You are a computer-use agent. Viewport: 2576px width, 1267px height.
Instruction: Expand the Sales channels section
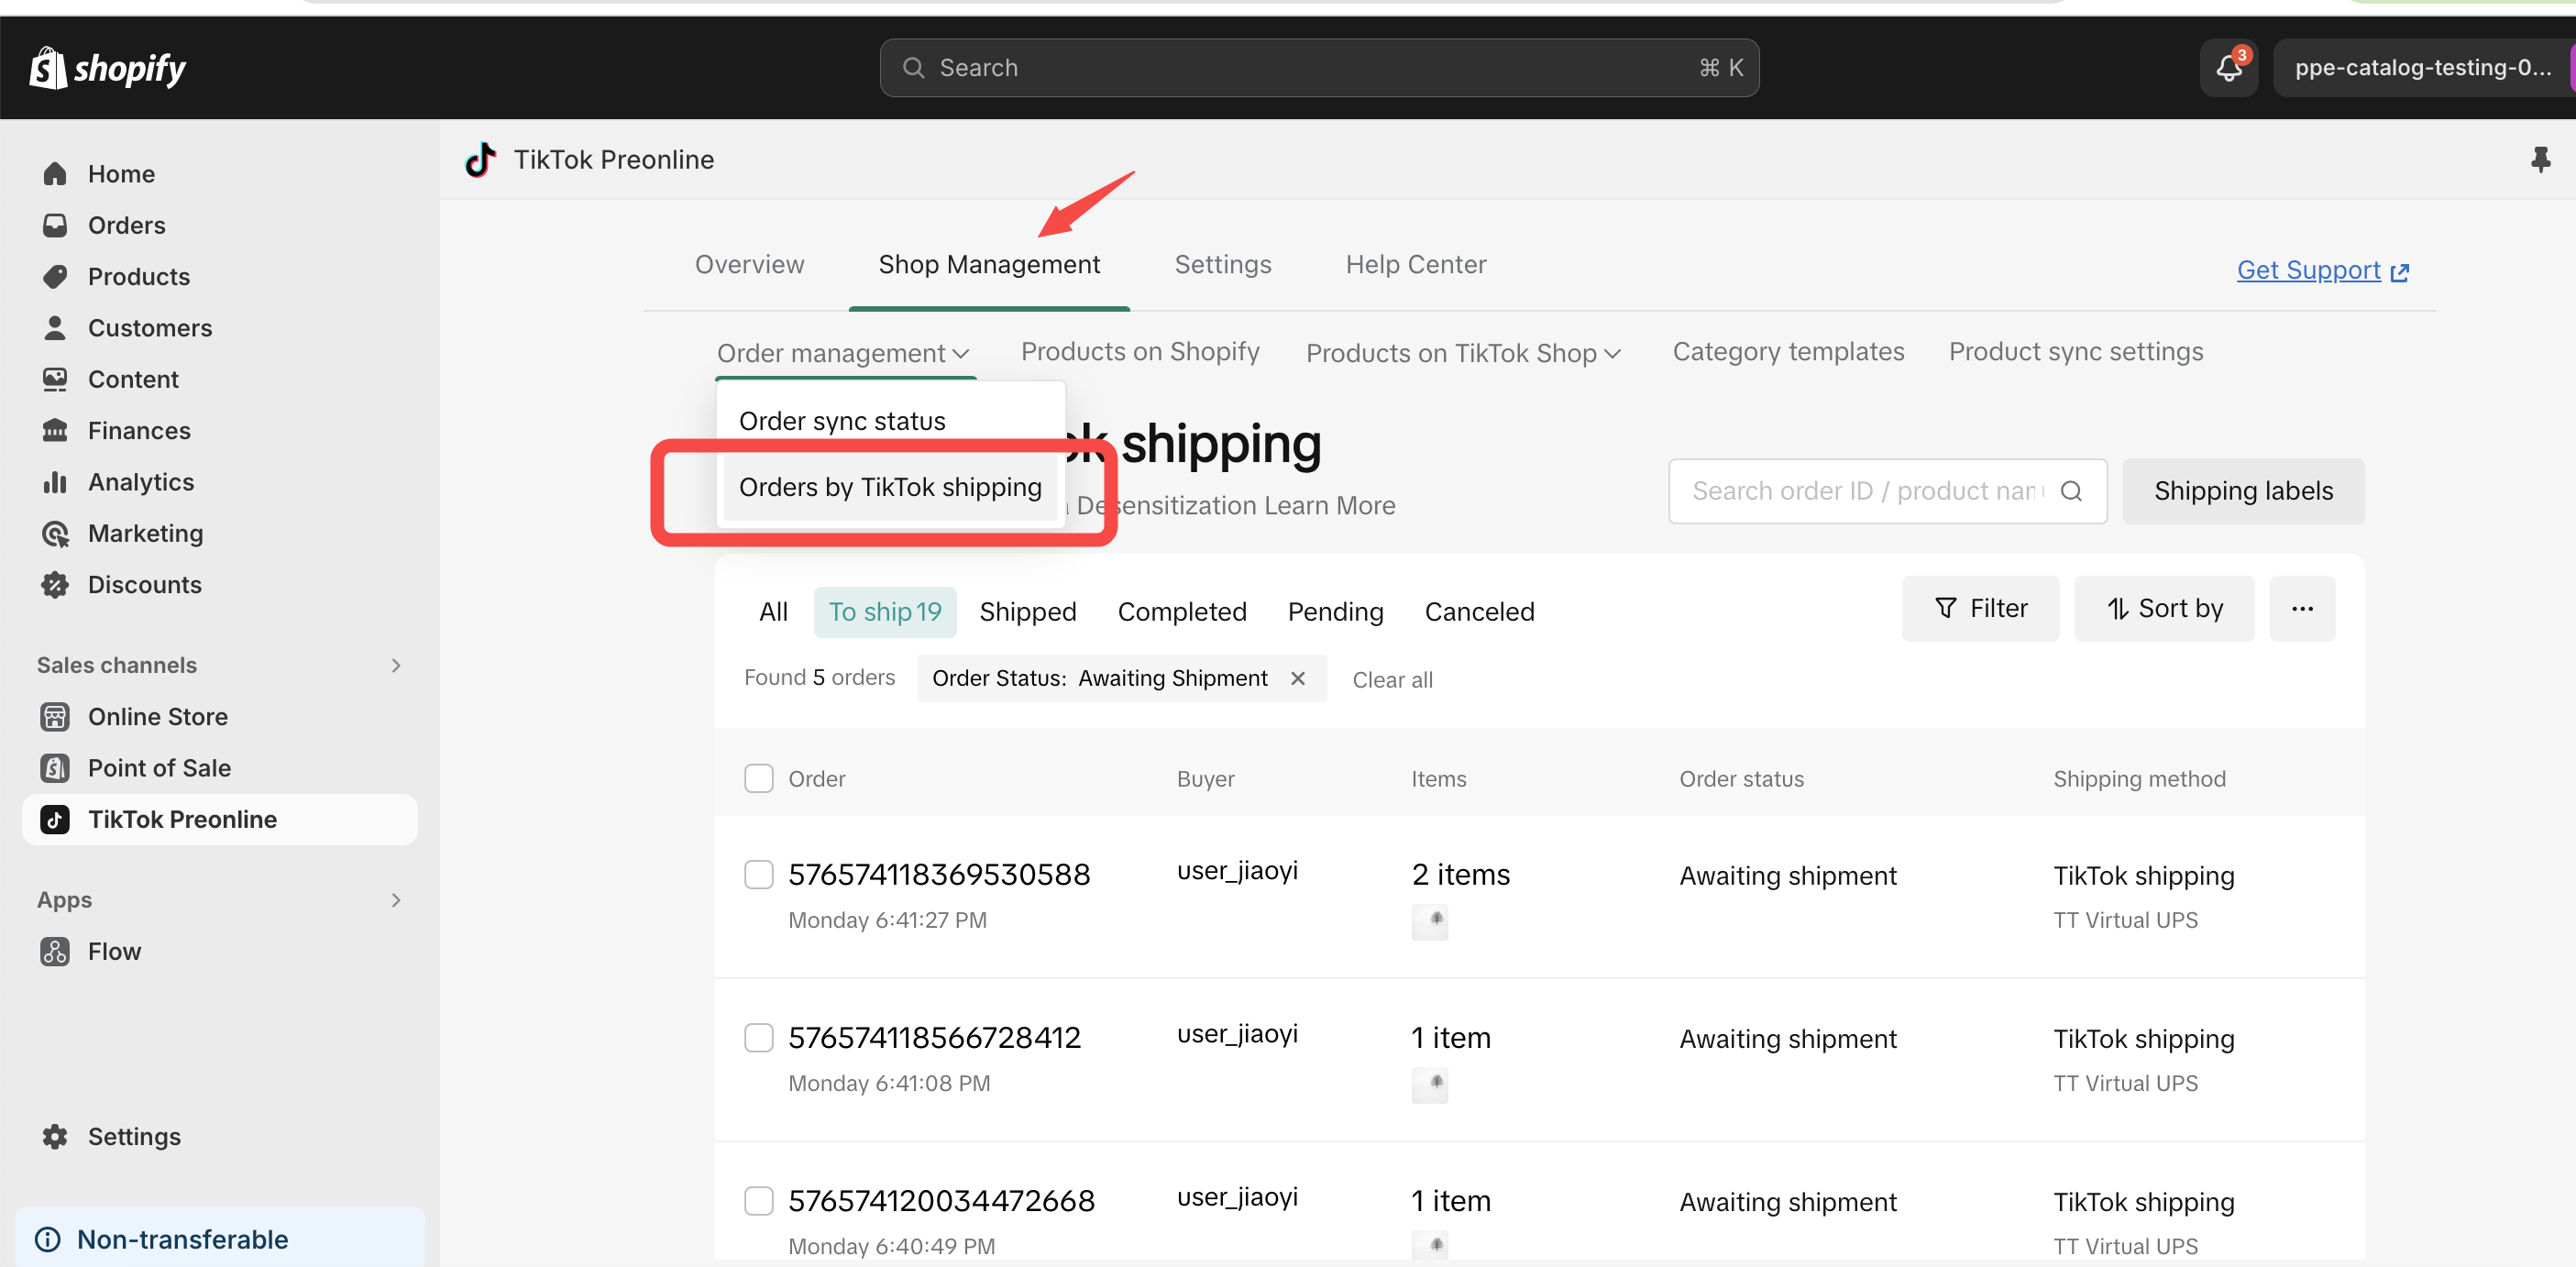point(396,665)
